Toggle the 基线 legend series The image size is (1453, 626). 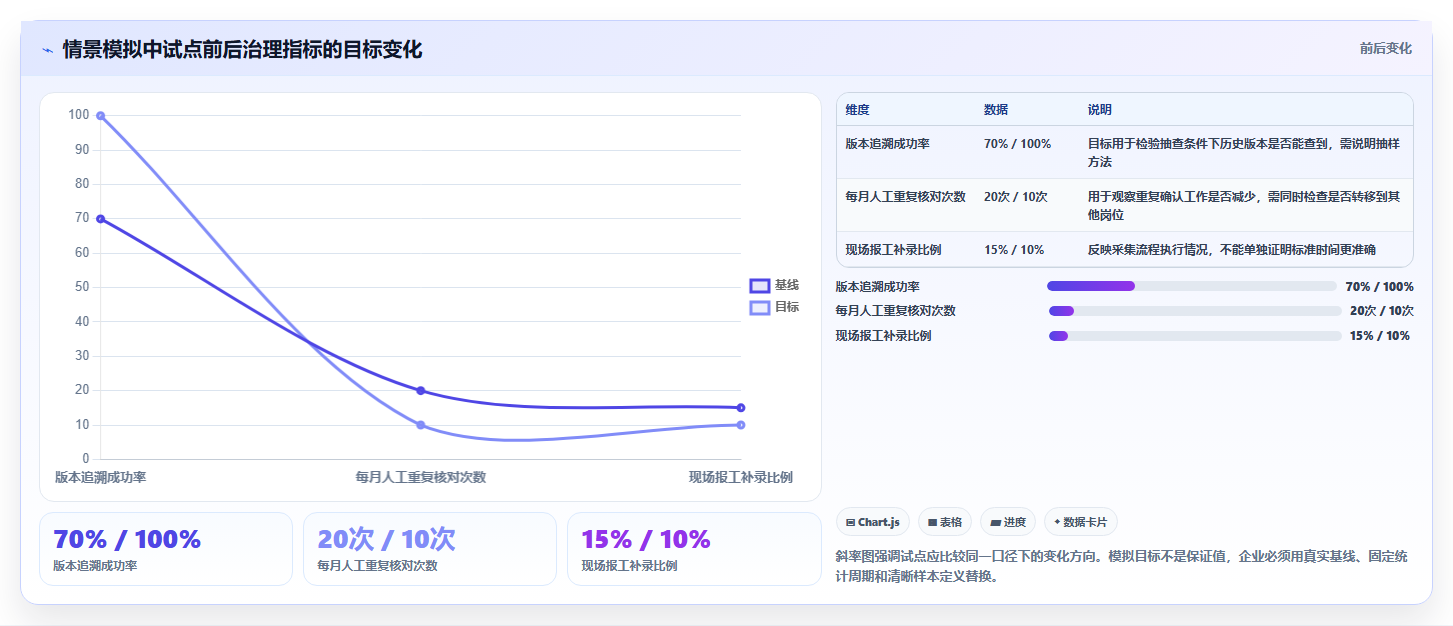[775, 285]
